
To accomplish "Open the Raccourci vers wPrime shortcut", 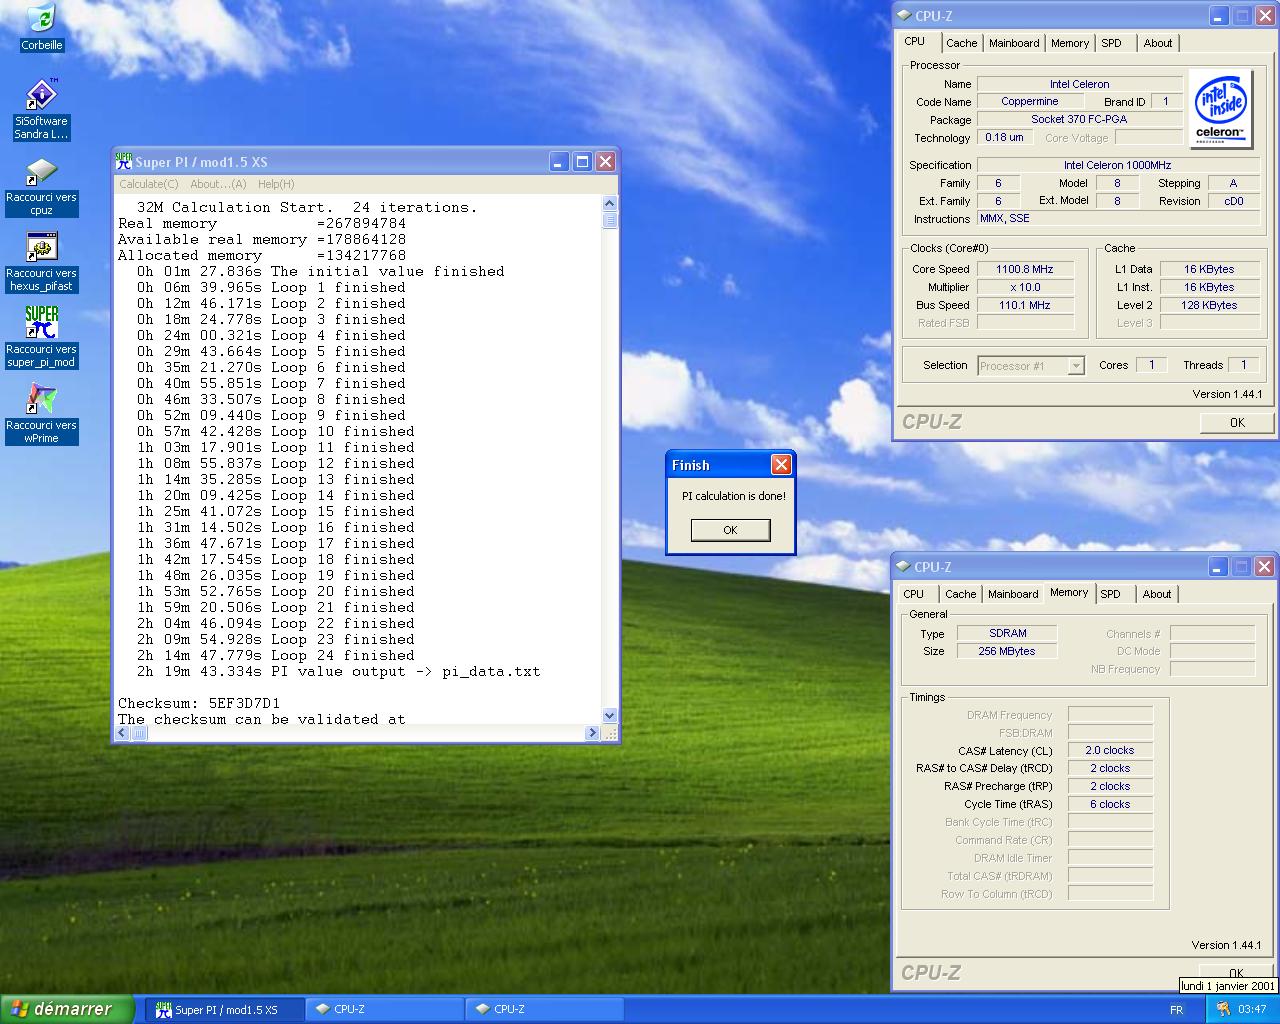I will point(41,414).
